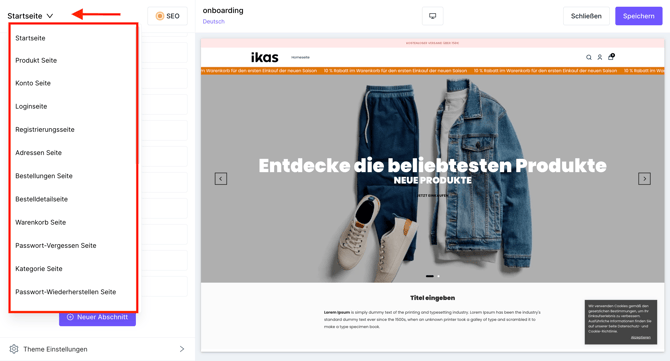Open the shopping bag icon in header

[x=611, y=56]
